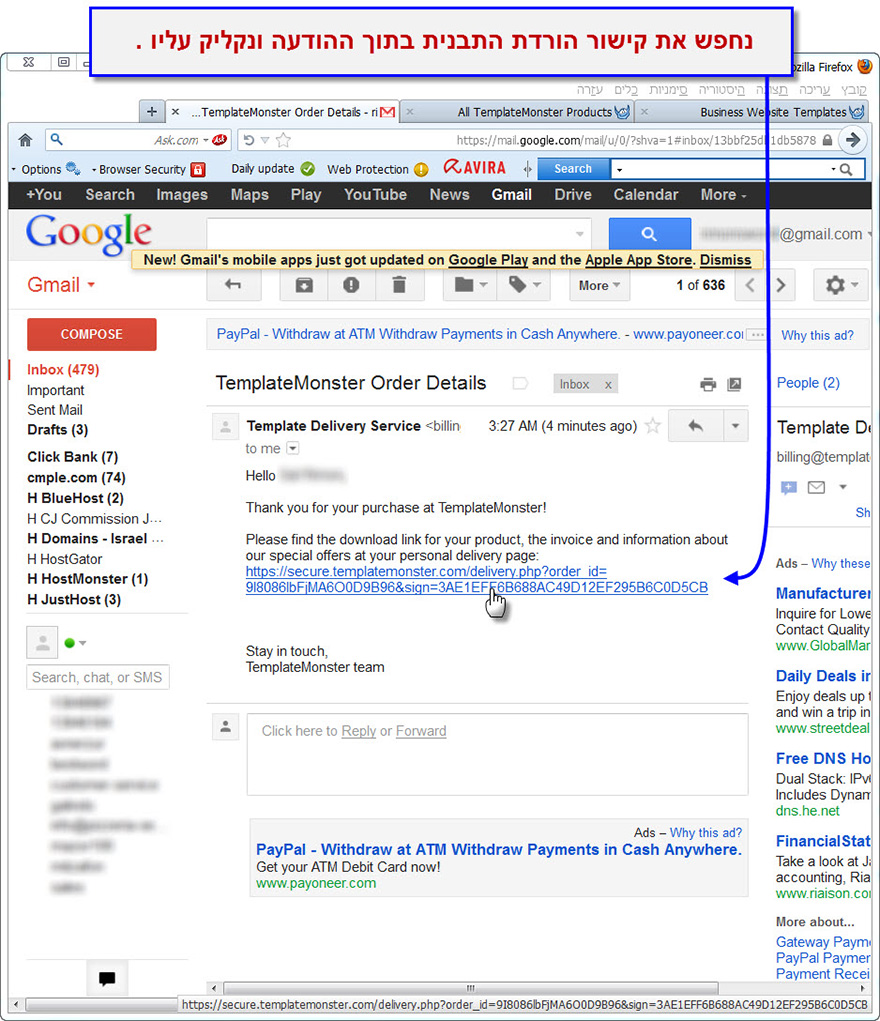Open Calendar from the Google bar
Image resolution: width=880 pixels, height=1021 pixels.
point(646,195)
